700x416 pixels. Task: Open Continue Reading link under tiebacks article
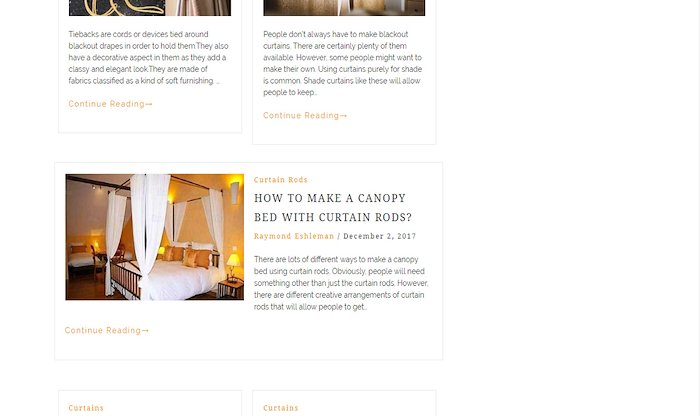[x=110, y=104]
